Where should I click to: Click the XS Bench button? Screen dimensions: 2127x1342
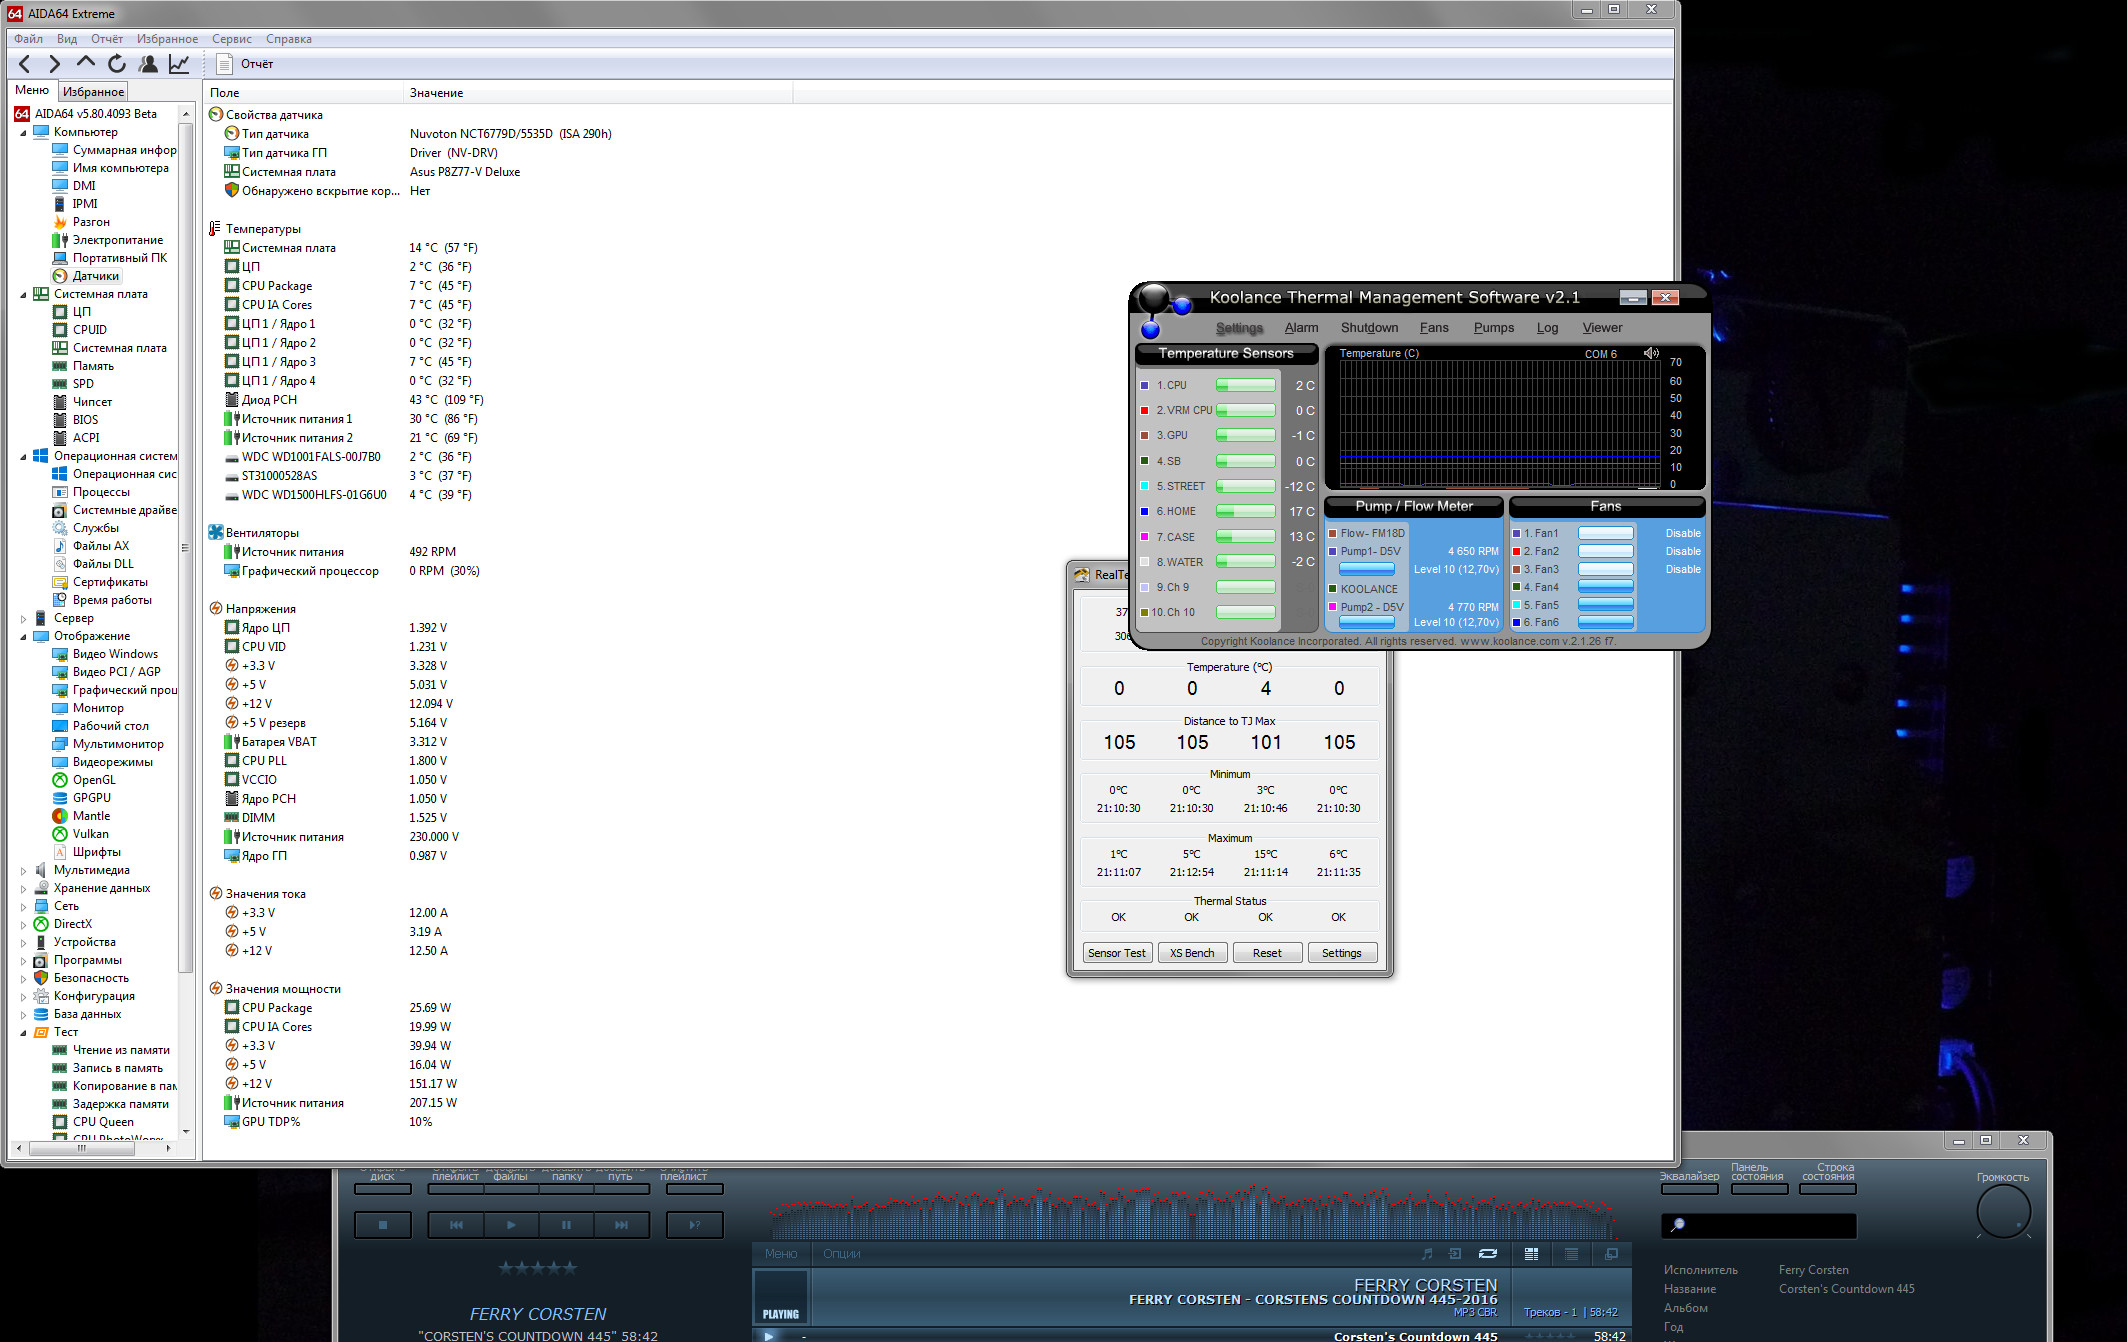1192,953
